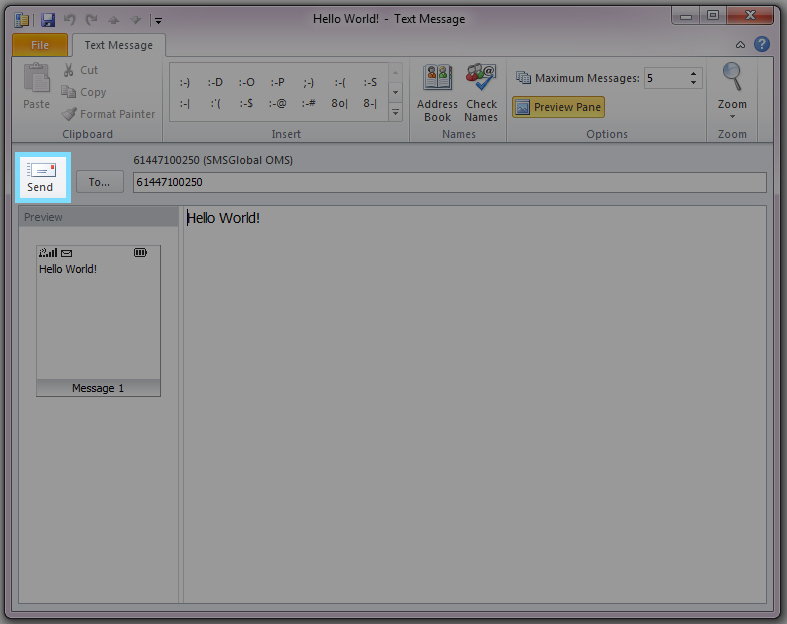
Task: Click the To... recipient button
Action: pos(99,182)
